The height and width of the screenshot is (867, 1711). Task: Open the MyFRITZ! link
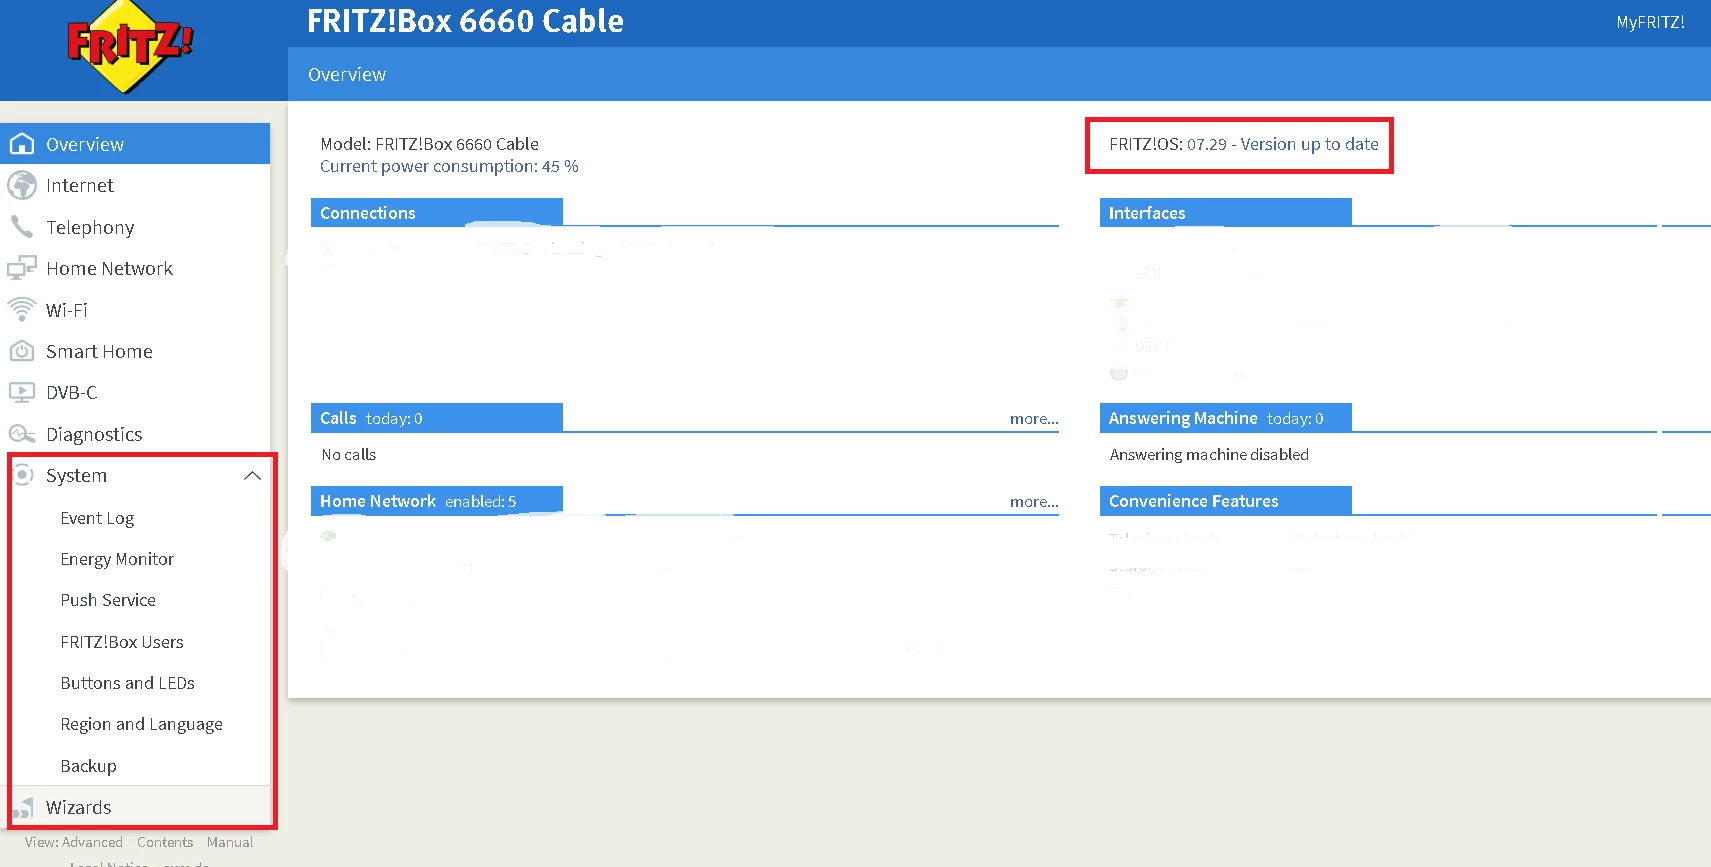pos(1650,22)
